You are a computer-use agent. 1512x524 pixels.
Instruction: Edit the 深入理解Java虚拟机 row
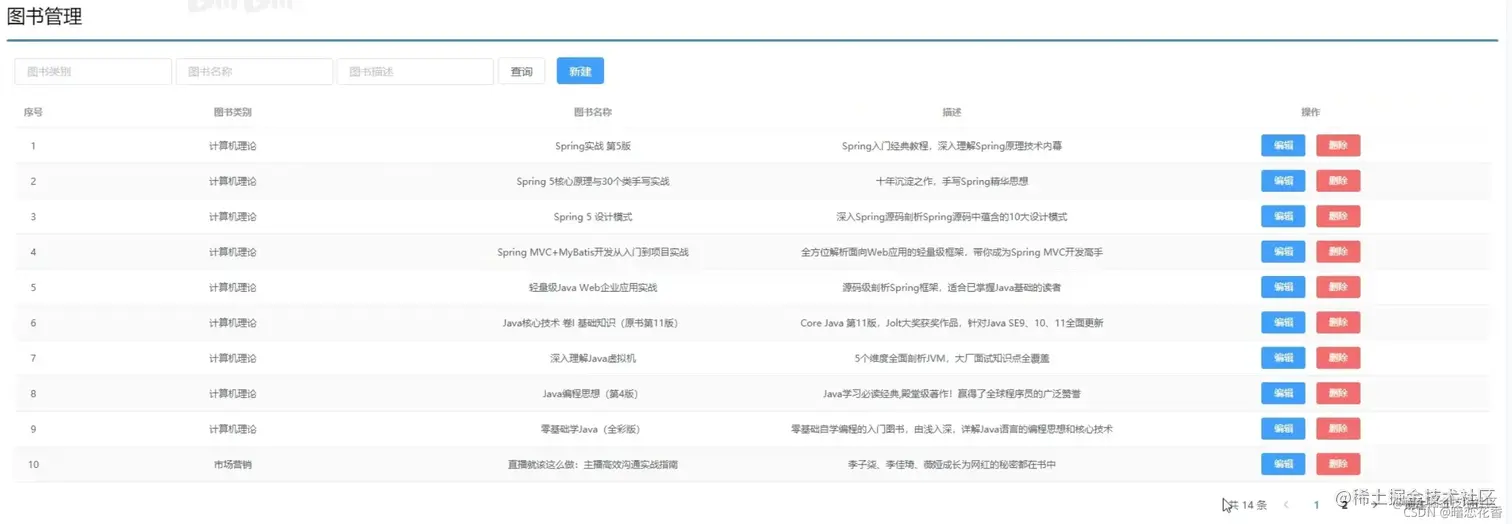tap(1283, 358)
